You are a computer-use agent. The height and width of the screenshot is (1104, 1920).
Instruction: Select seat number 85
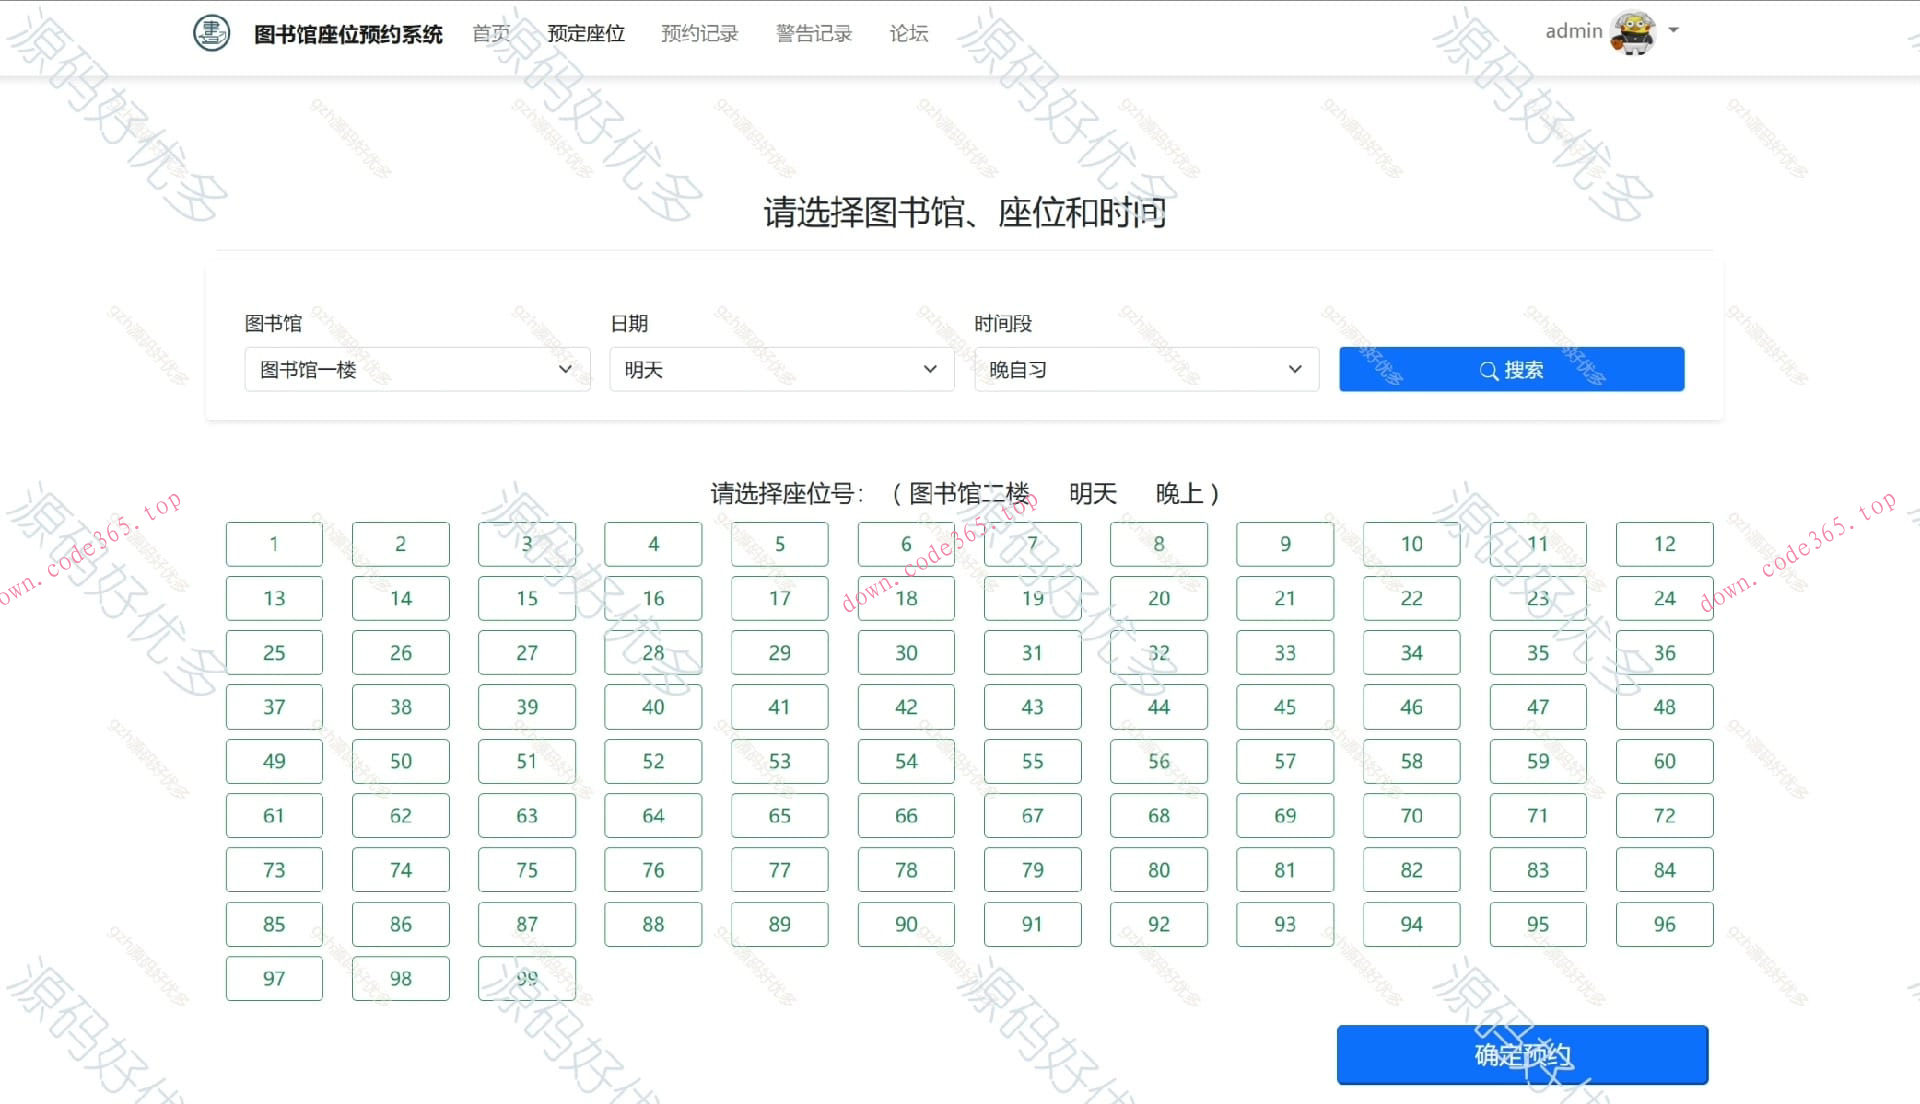274,924
